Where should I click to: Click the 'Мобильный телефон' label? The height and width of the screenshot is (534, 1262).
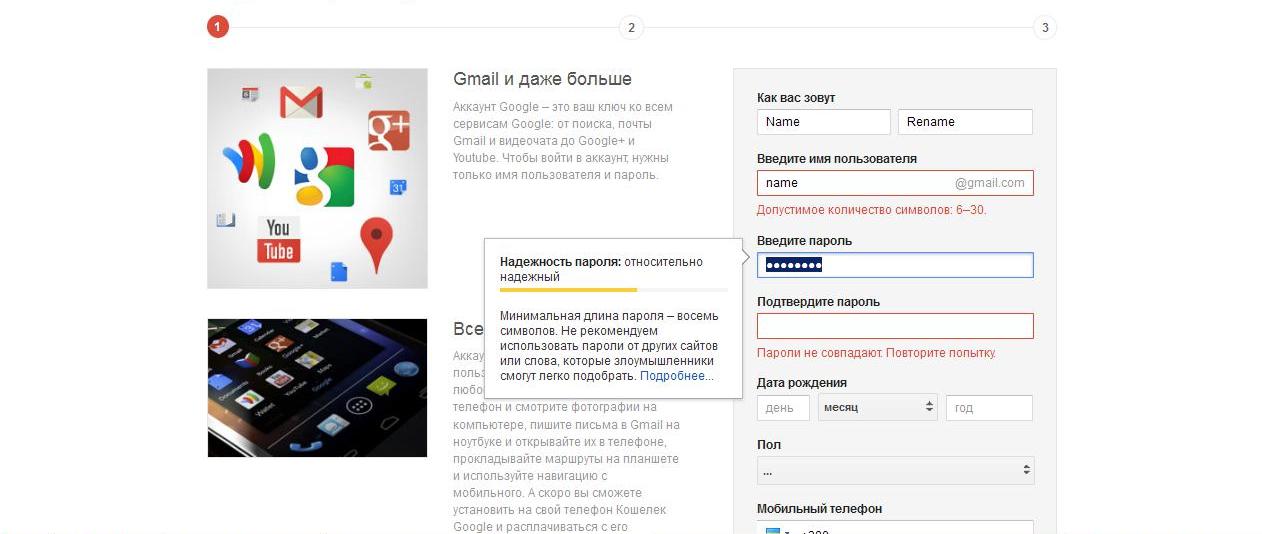point(819,509)
